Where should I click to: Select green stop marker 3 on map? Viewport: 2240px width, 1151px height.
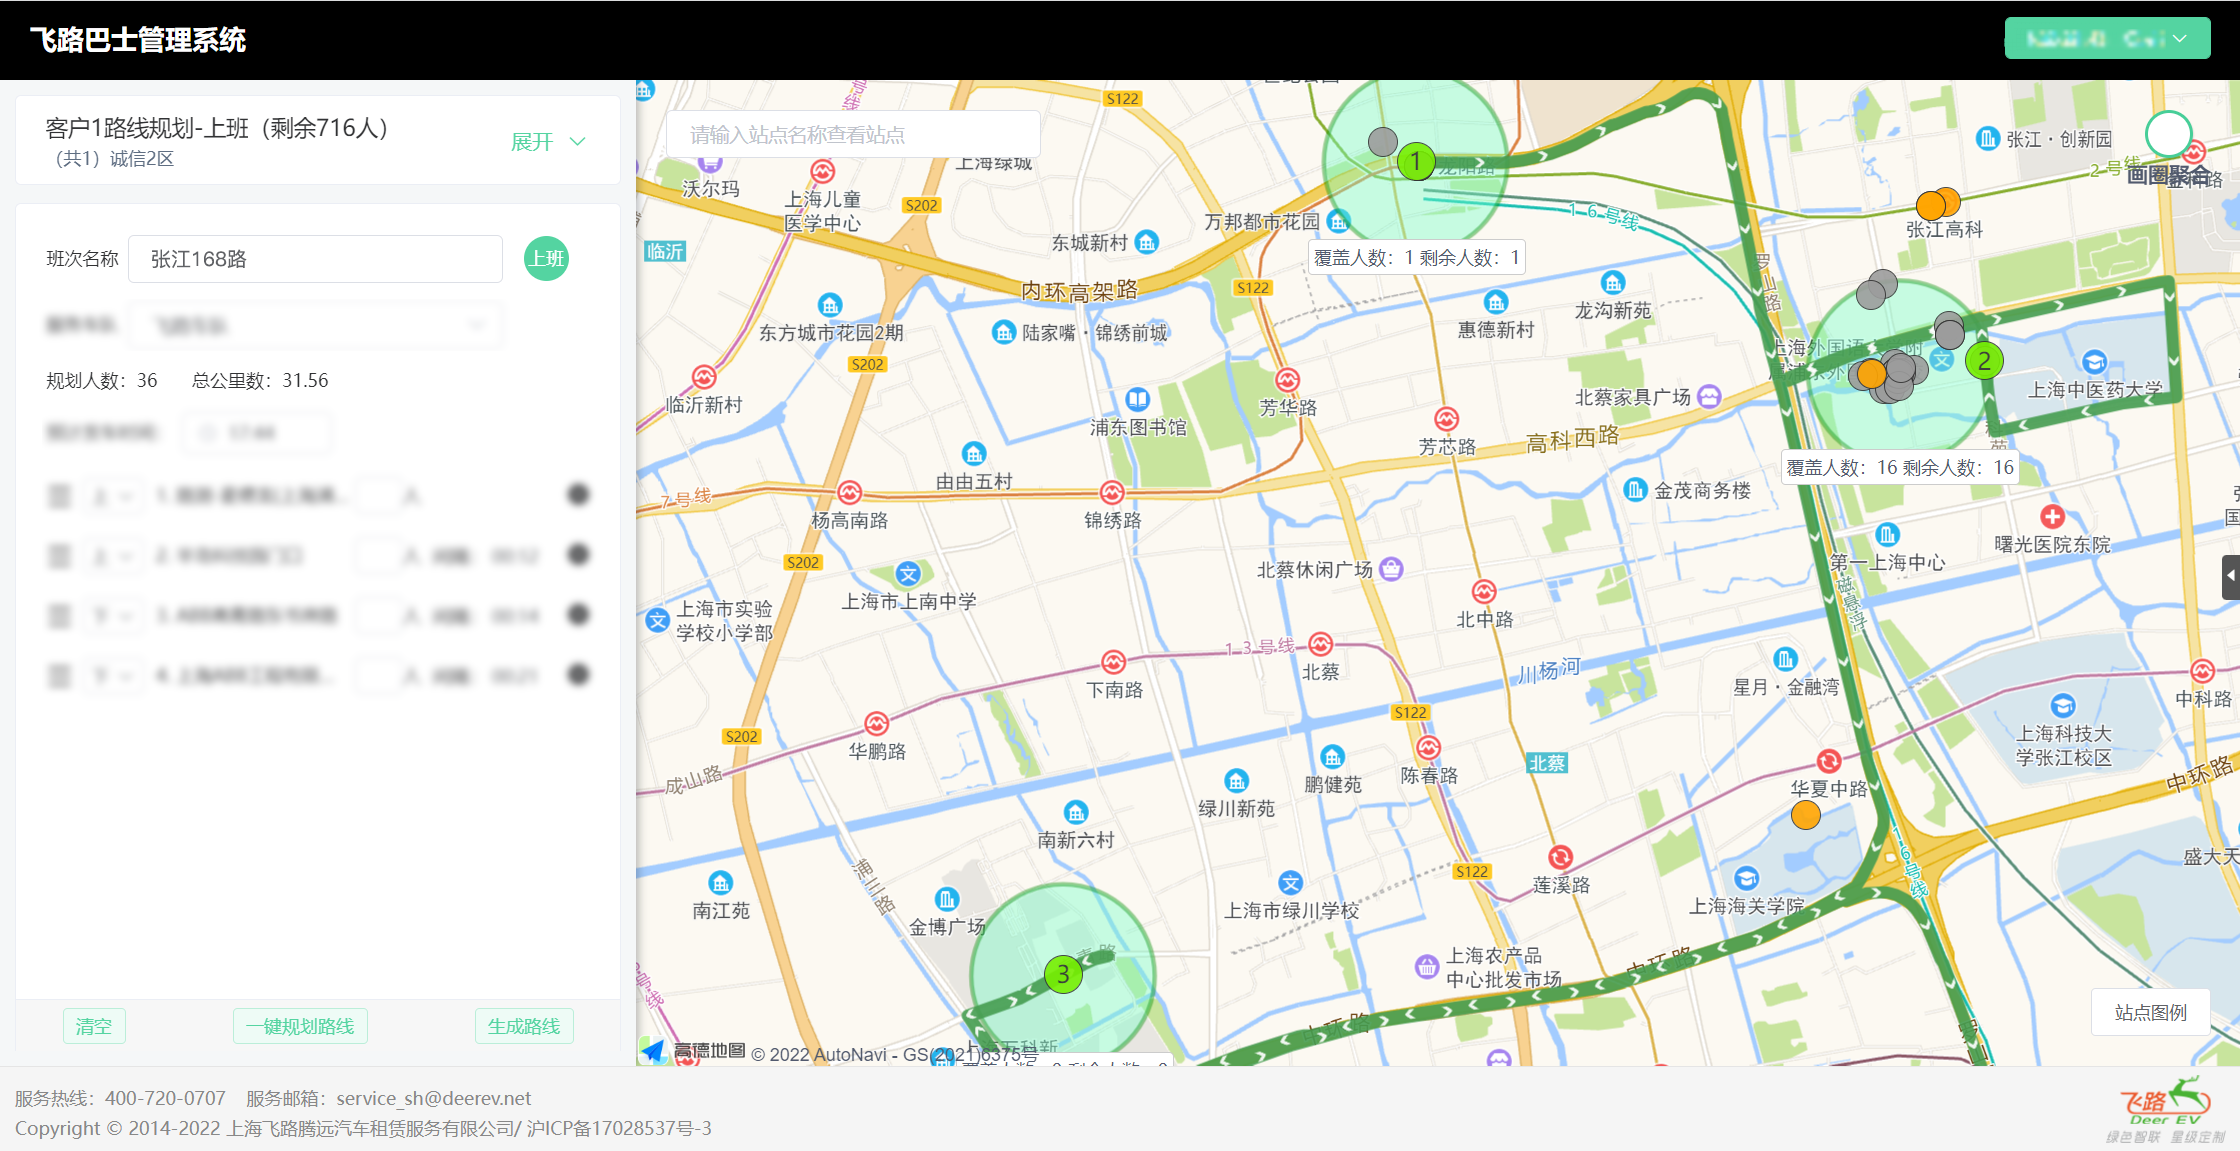pyautogui.click(x=1063, y=974)
